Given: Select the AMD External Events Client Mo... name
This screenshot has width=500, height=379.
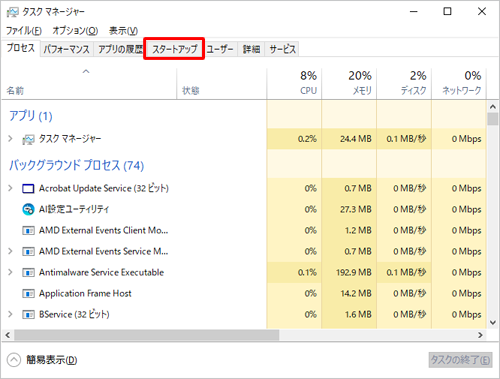Looking at the screenshot, I should (x=103, y=230).
